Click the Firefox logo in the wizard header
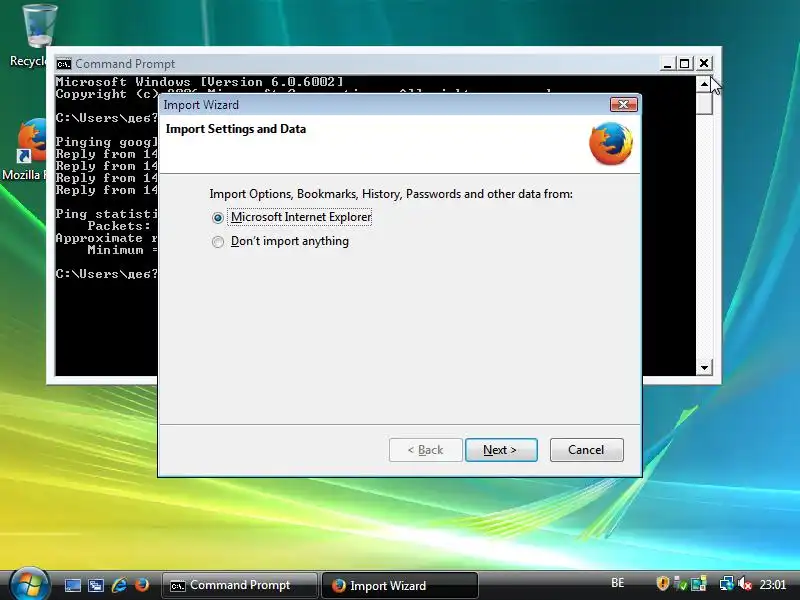Viewport: 800px width, 600px height. pos(611,143)
